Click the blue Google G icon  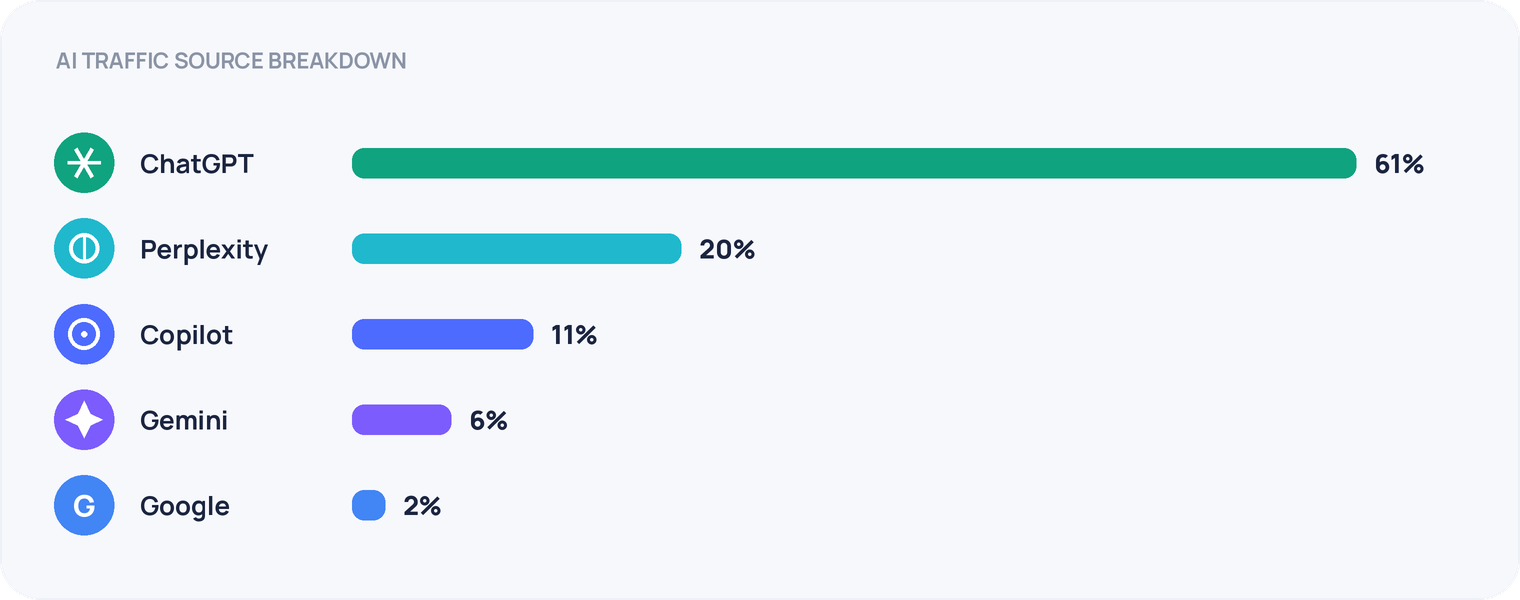click(84, 506)
